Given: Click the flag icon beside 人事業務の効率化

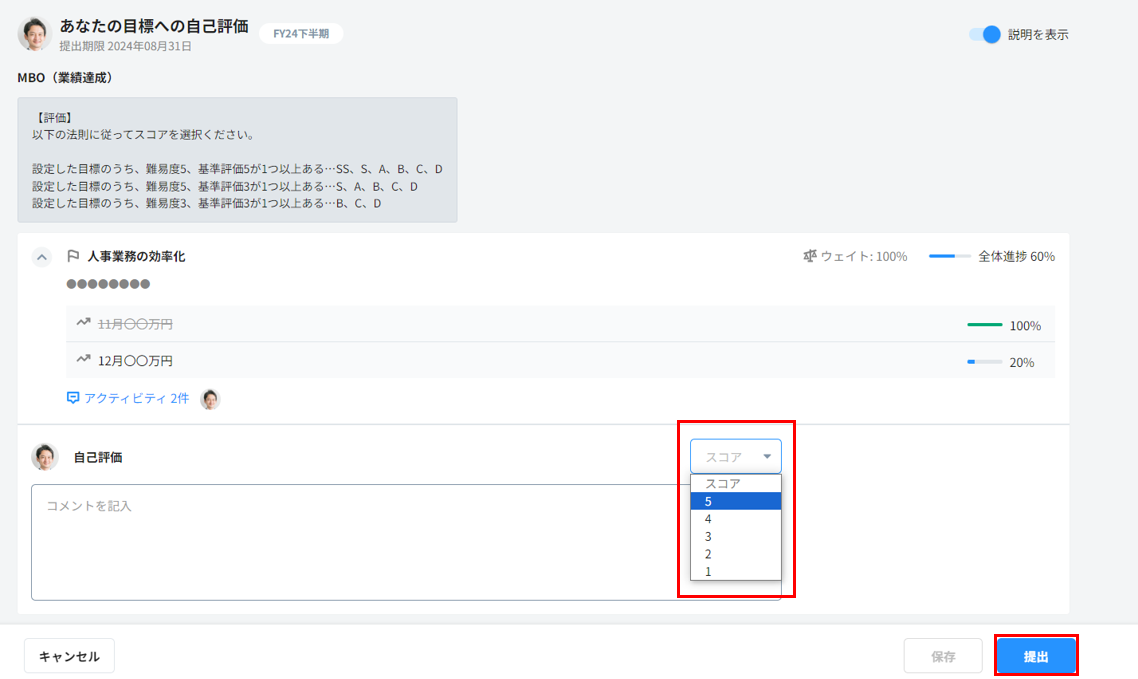Looking at the screenshot, I should [x=73, y=256].
